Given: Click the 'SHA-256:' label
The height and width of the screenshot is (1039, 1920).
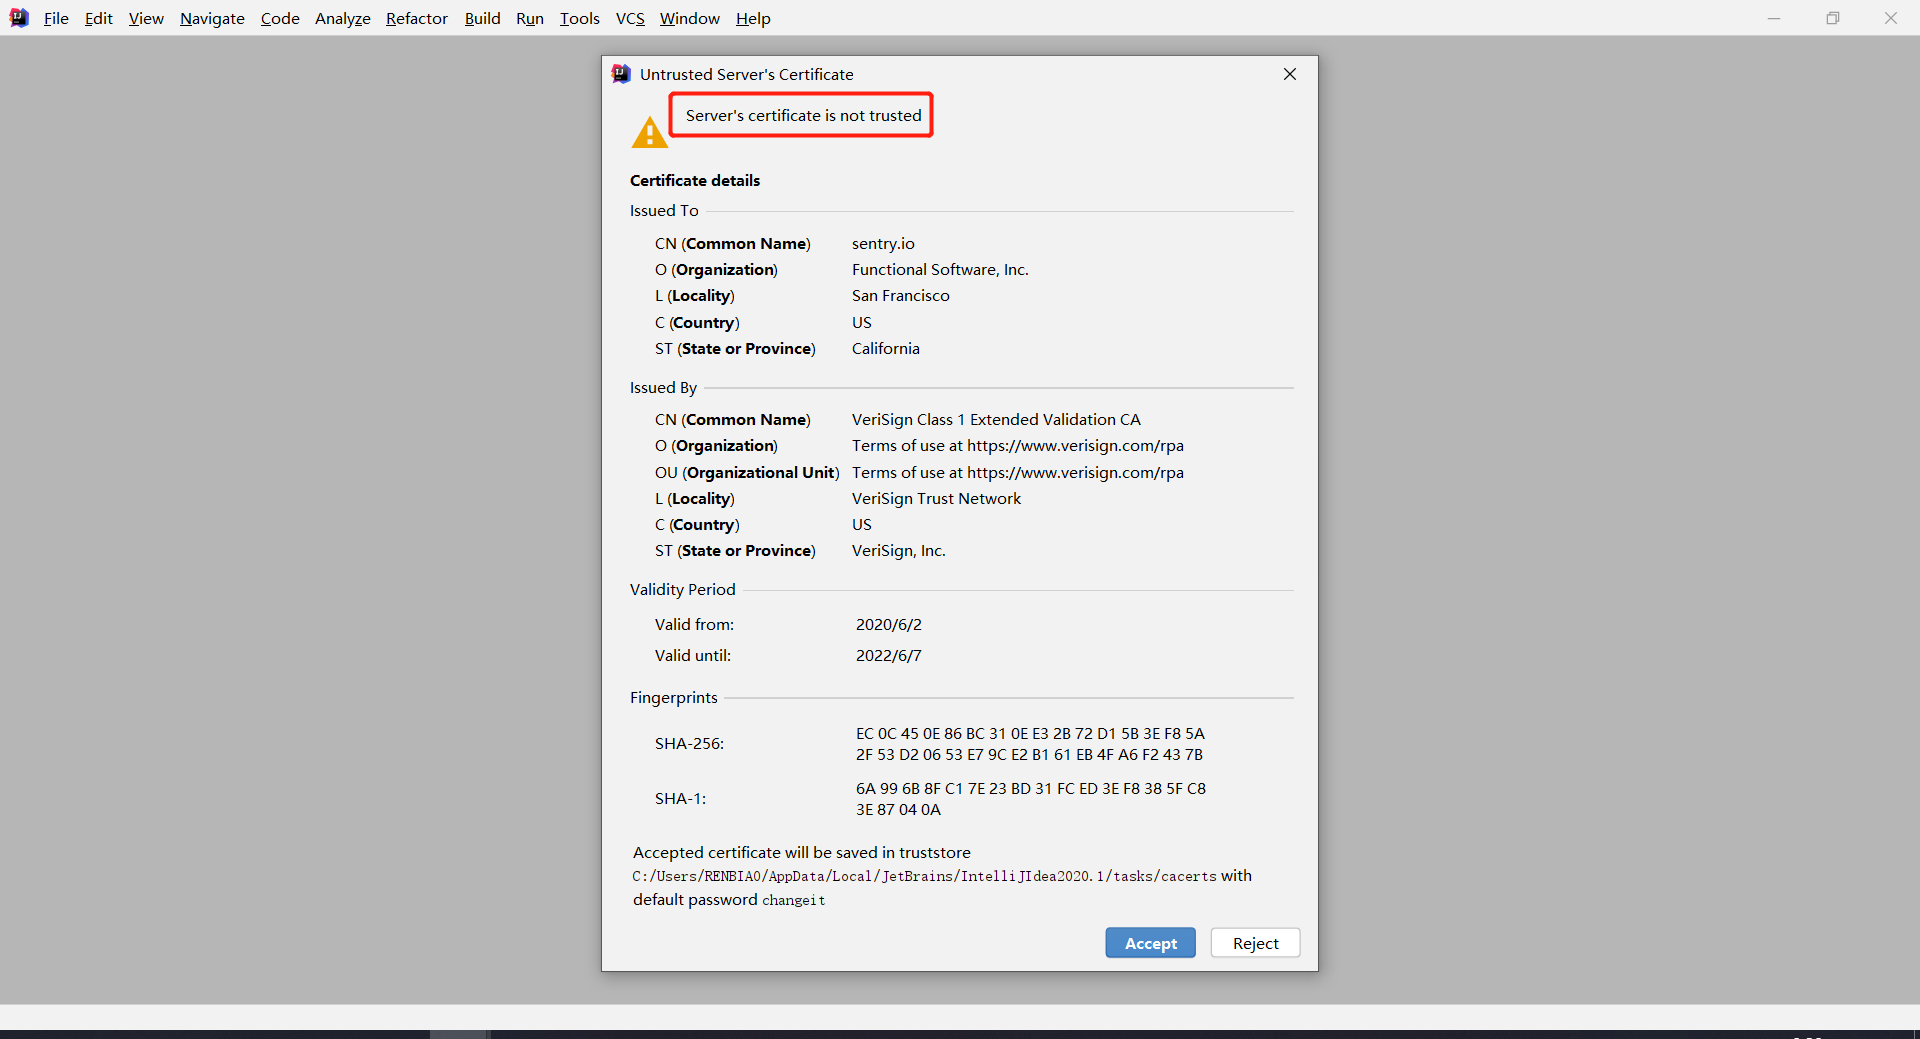Looking at the screenshot, I should coord(689,743).
